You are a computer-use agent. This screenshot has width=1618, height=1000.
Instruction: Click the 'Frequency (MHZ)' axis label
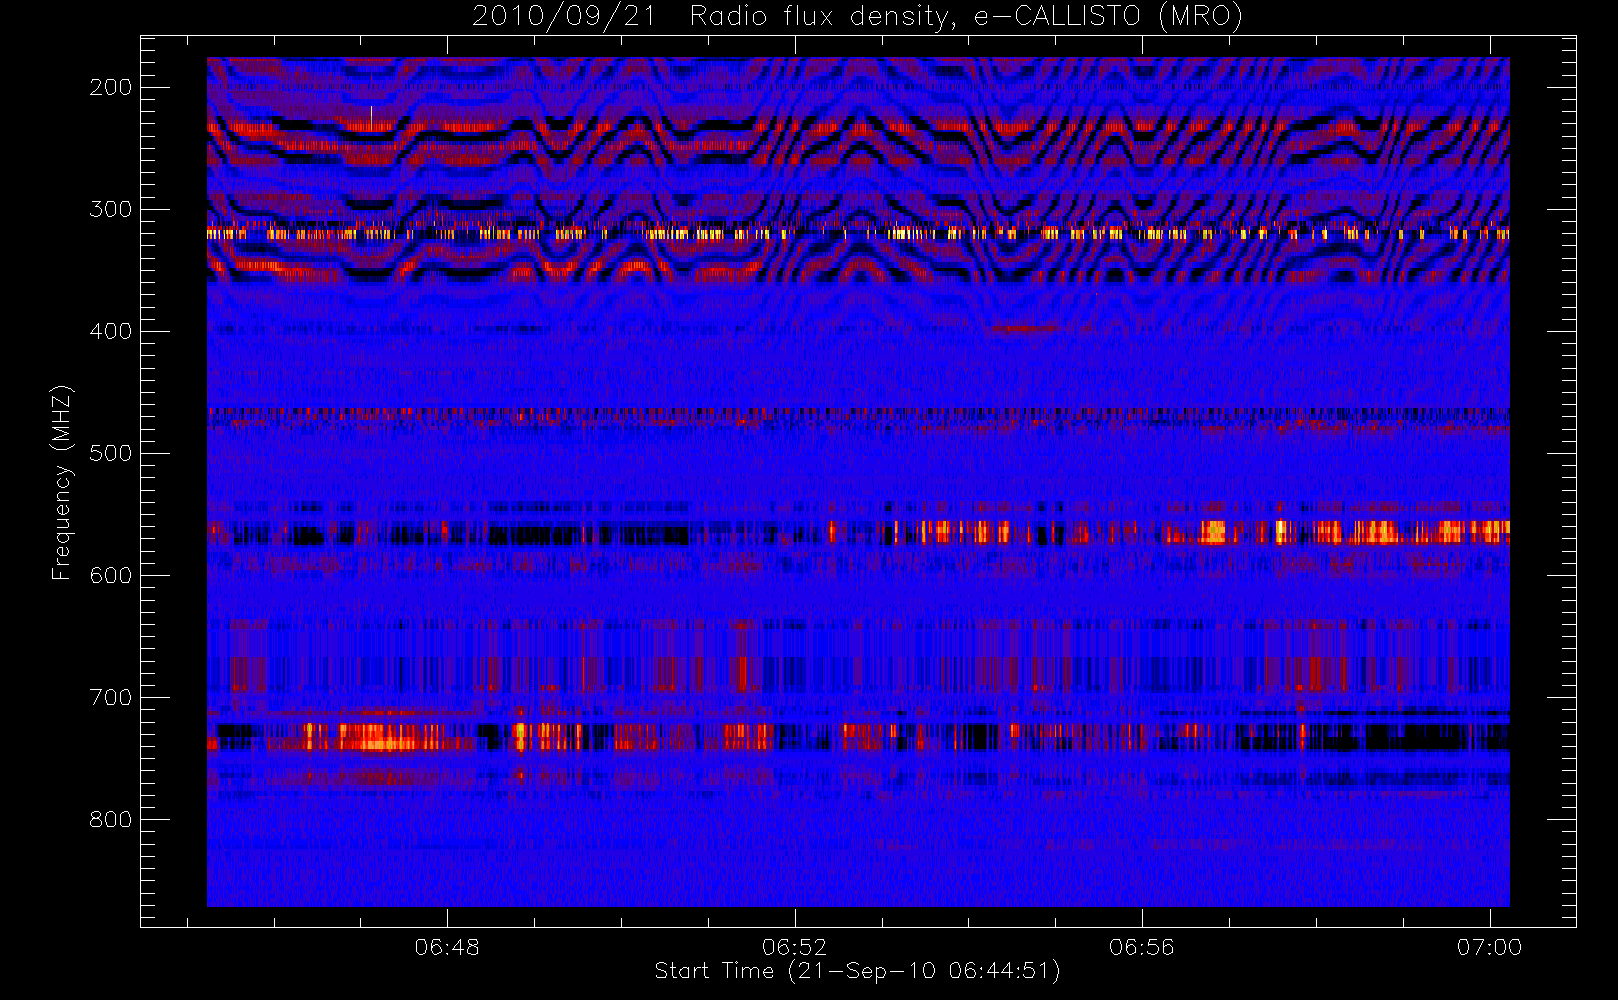click(62, 482)
